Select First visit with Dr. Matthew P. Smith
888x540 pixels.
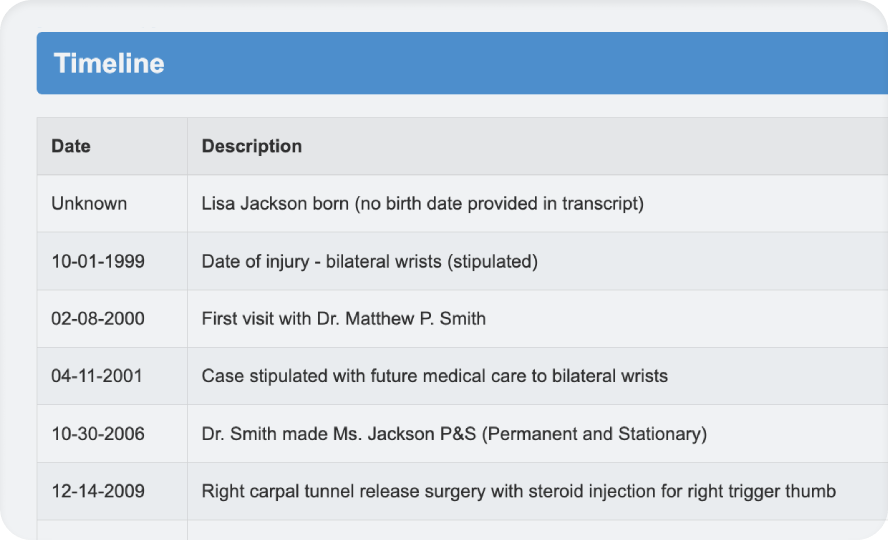[344, 319]
